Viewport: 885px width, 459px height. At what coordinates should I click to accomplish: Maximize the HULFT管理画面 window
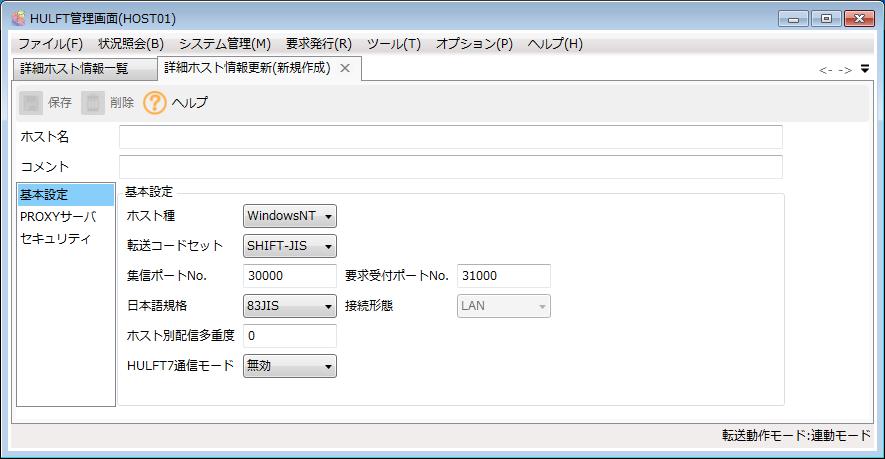click(x=826, y=19)
